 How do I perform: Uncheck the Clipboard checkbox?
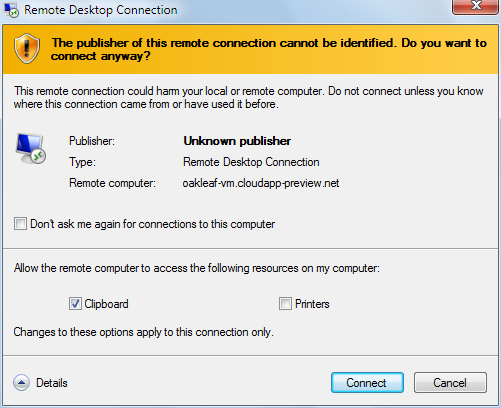(x=75, y=304)
